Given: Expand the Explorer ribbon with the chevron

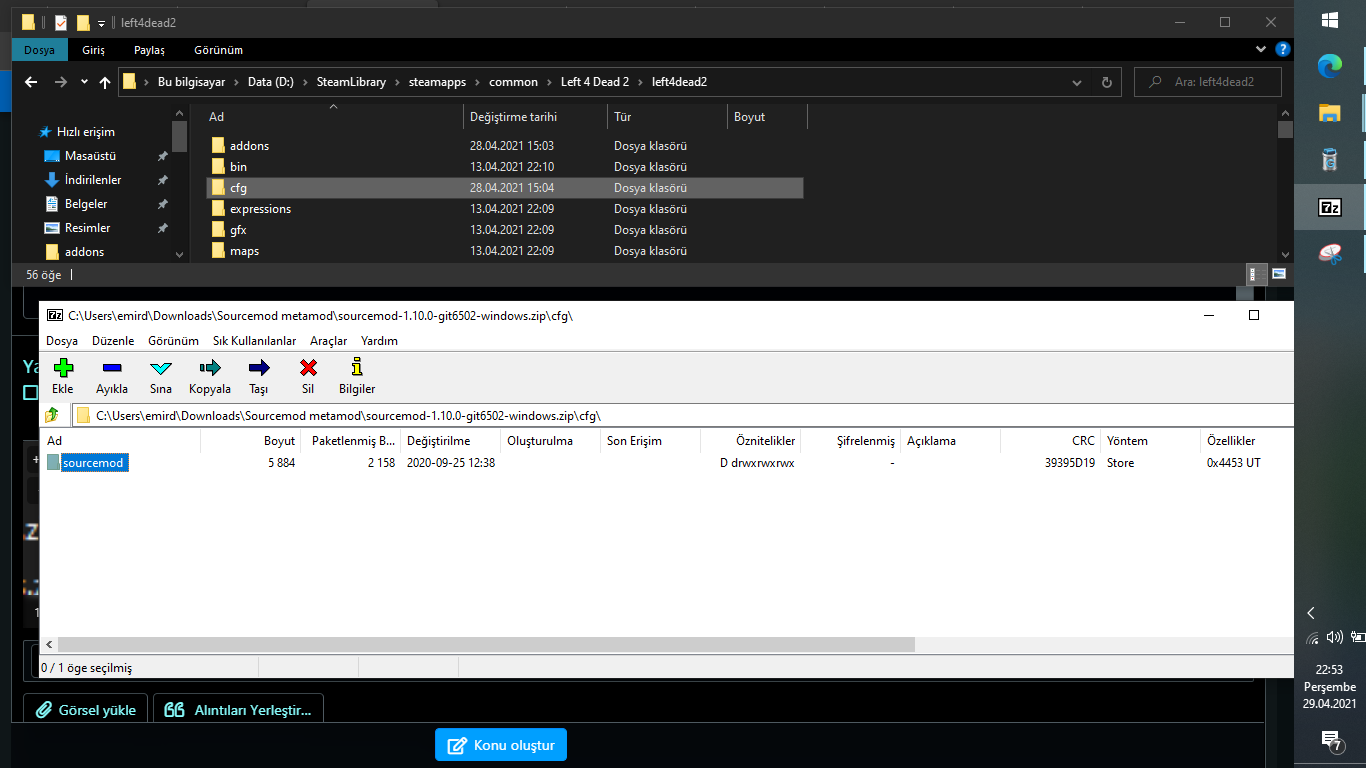Looking at the screenshot, I should pos(1262,49).
